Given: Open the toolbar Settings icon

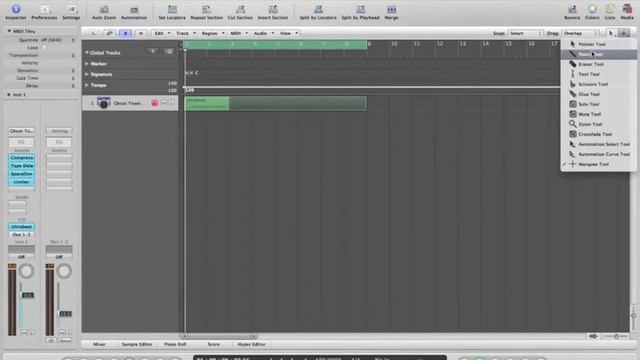Looking at the screenshot, I should [x=71, y=11].
